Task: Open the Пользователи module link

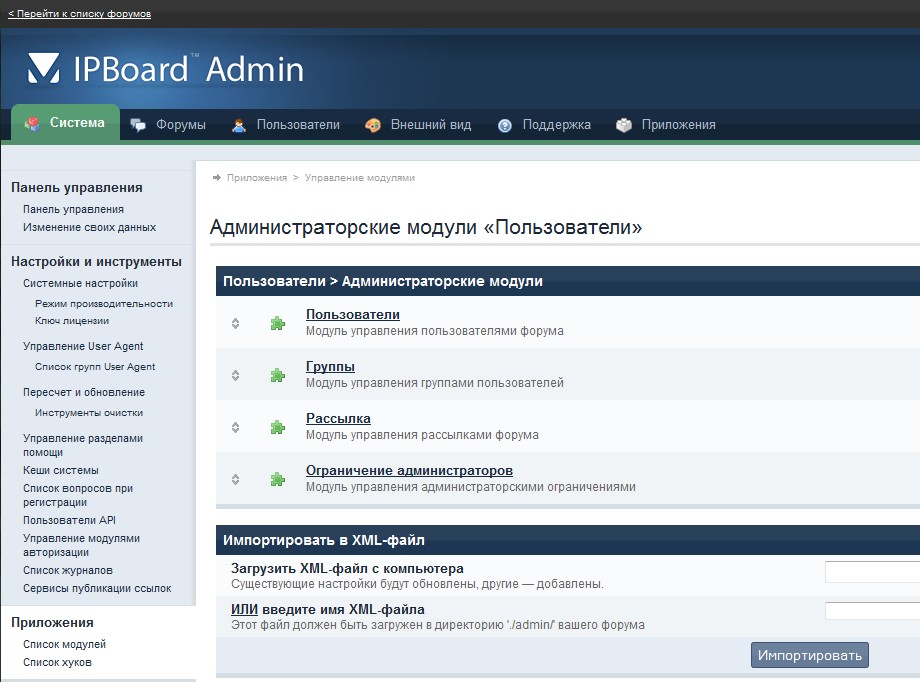Action: coord(353,315)
